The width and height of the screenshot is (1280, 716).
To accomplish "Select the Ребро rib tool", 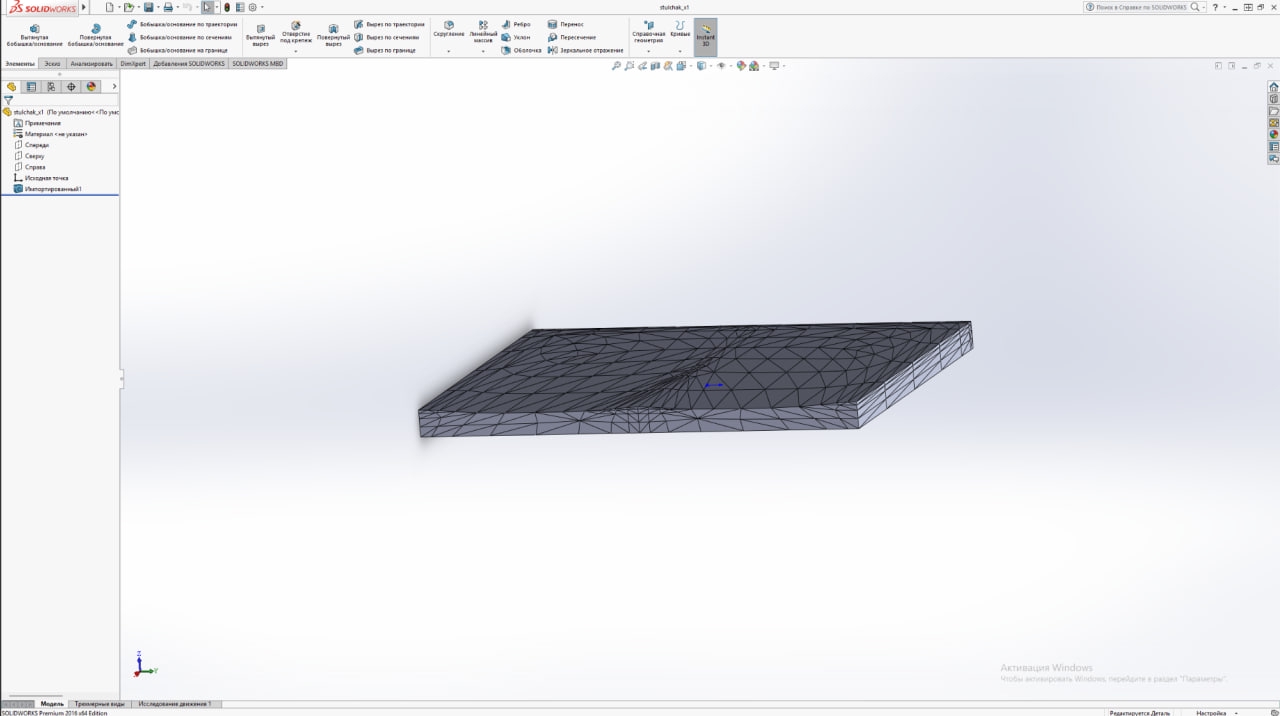I will [516, 24].
